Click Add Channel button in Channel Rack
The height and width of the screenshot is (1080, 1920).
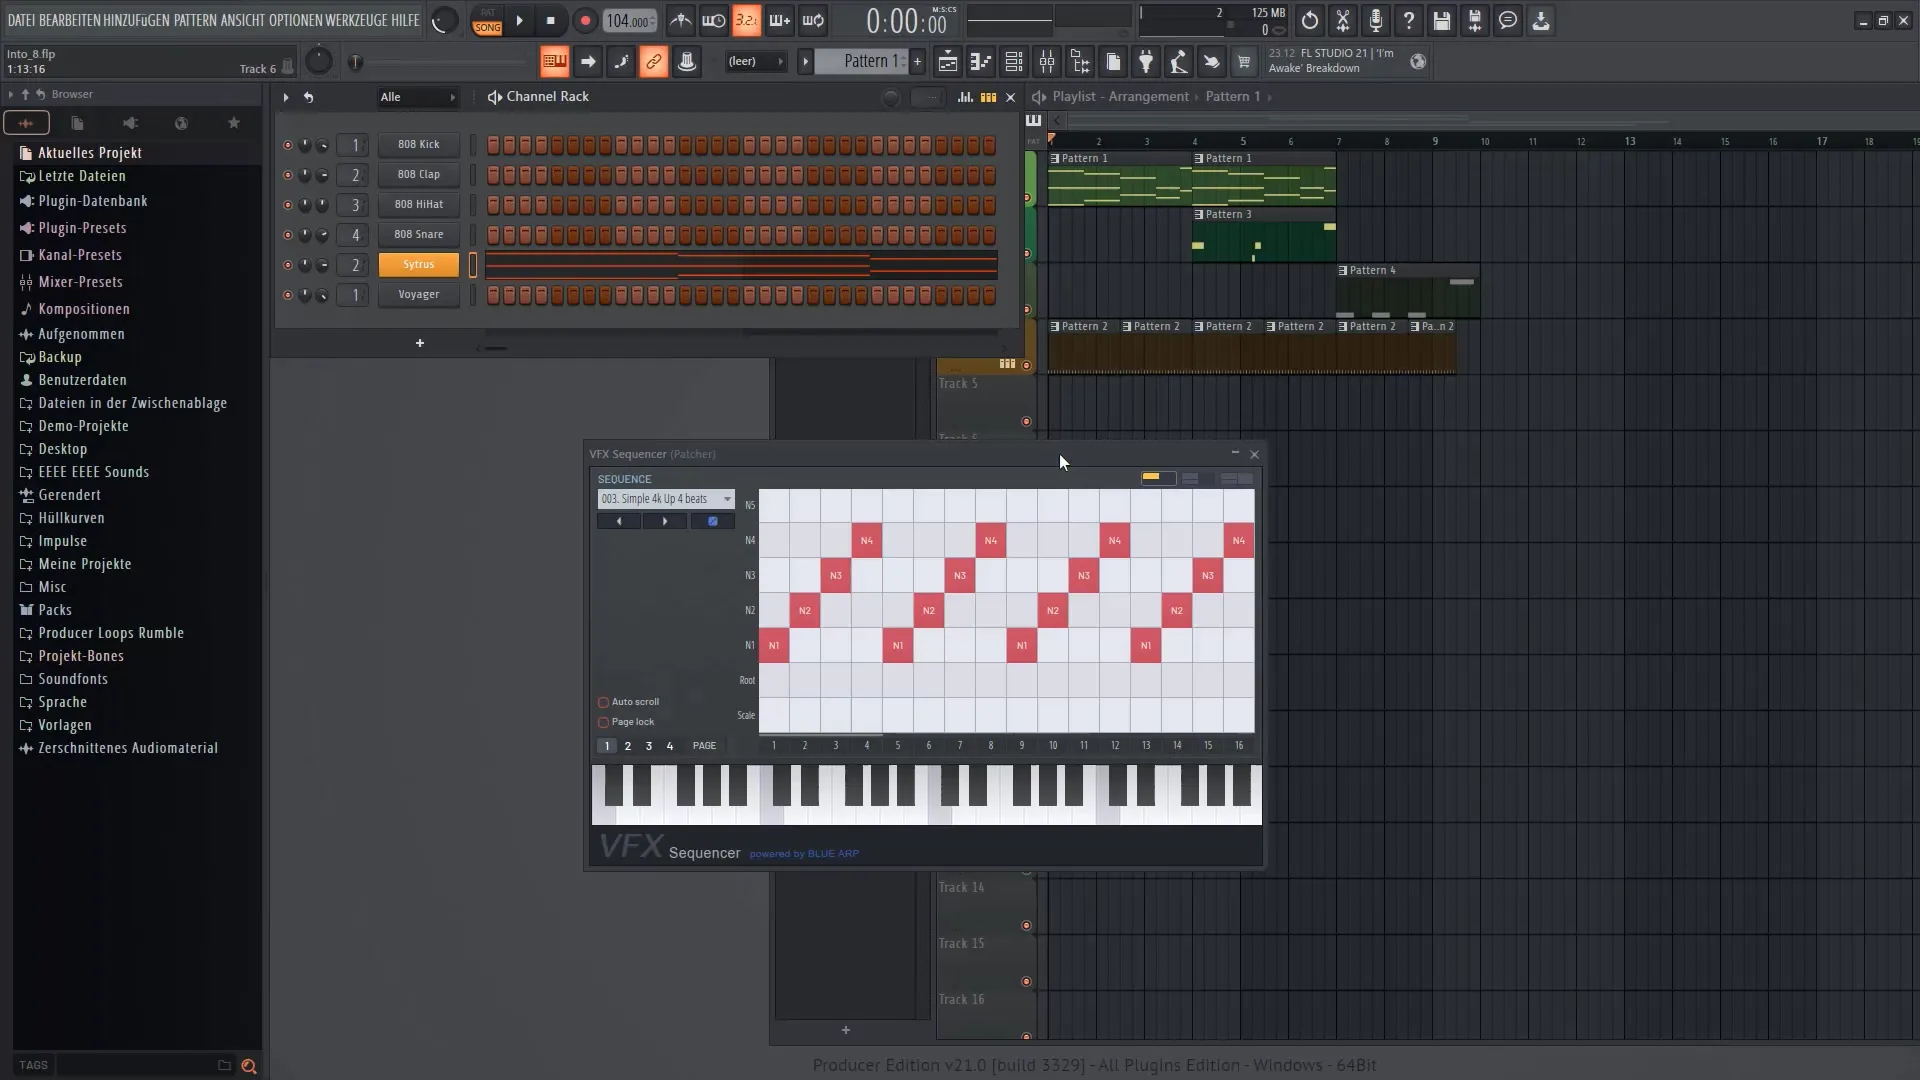click(x=419, y=343)
